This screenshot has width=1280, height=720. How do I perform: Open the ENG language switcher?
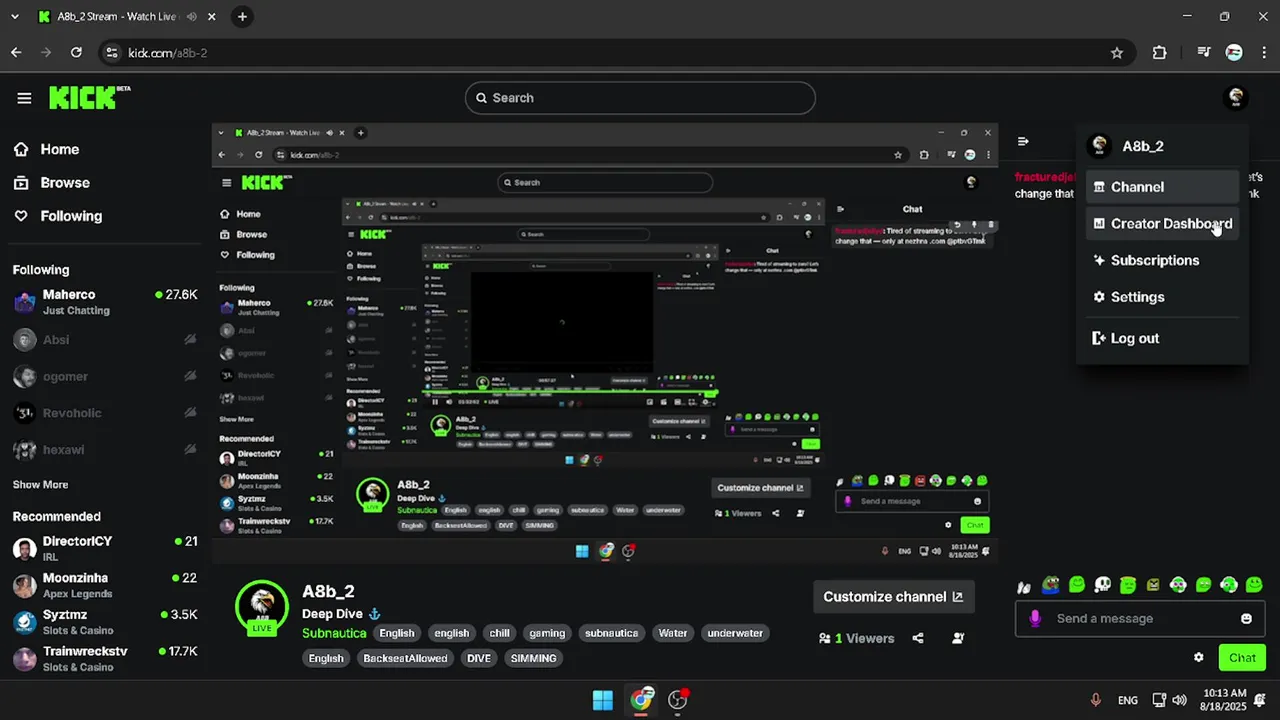click(x=1128, y=700)
